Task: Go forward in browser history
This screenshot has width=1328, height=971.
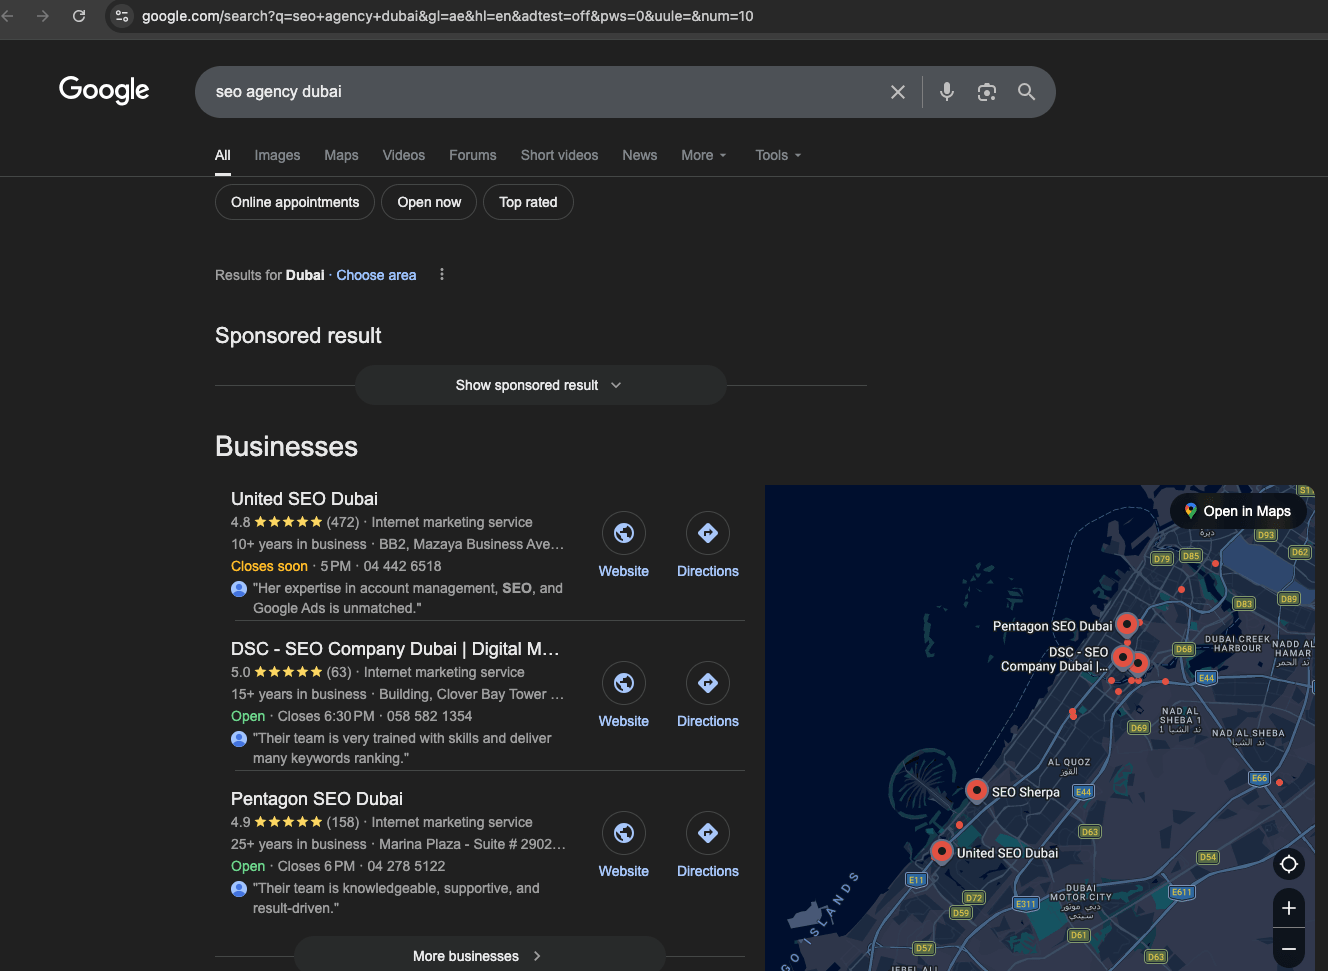Action: tap(43, 16)
